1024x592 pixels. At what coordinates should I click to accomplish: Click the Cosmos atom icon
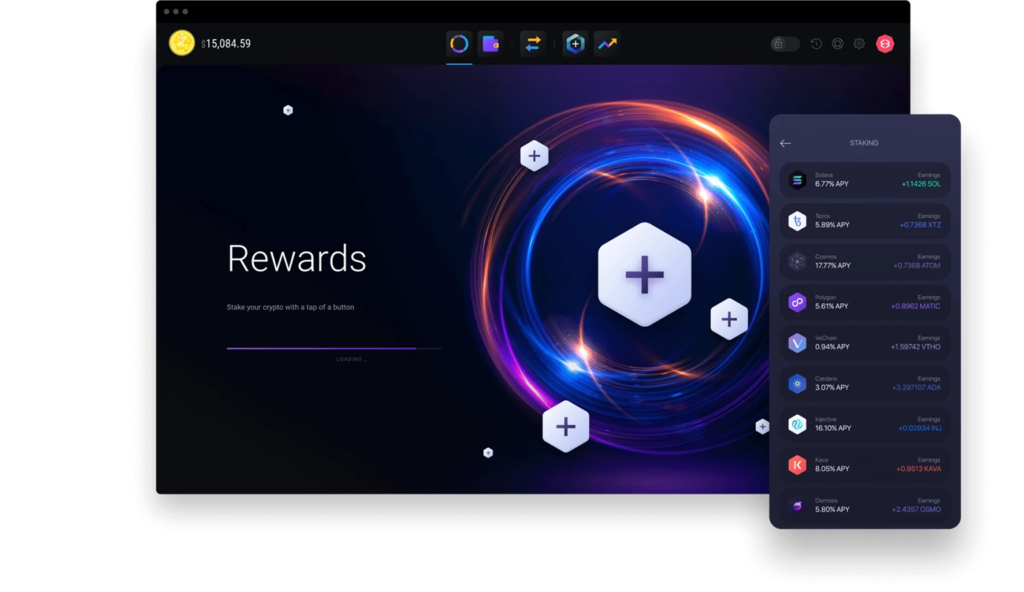797,262
